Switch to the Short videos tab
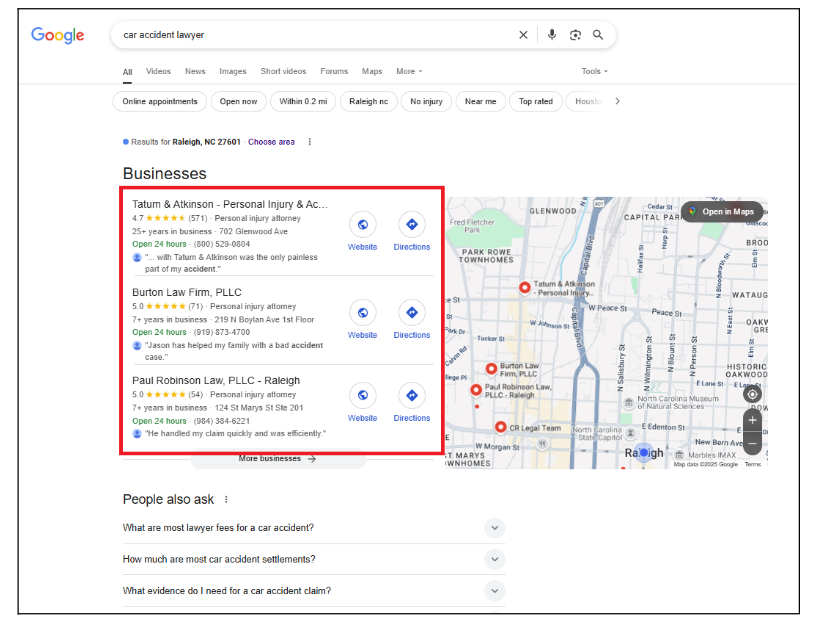 pyautogui.click(x=283, y=72)
